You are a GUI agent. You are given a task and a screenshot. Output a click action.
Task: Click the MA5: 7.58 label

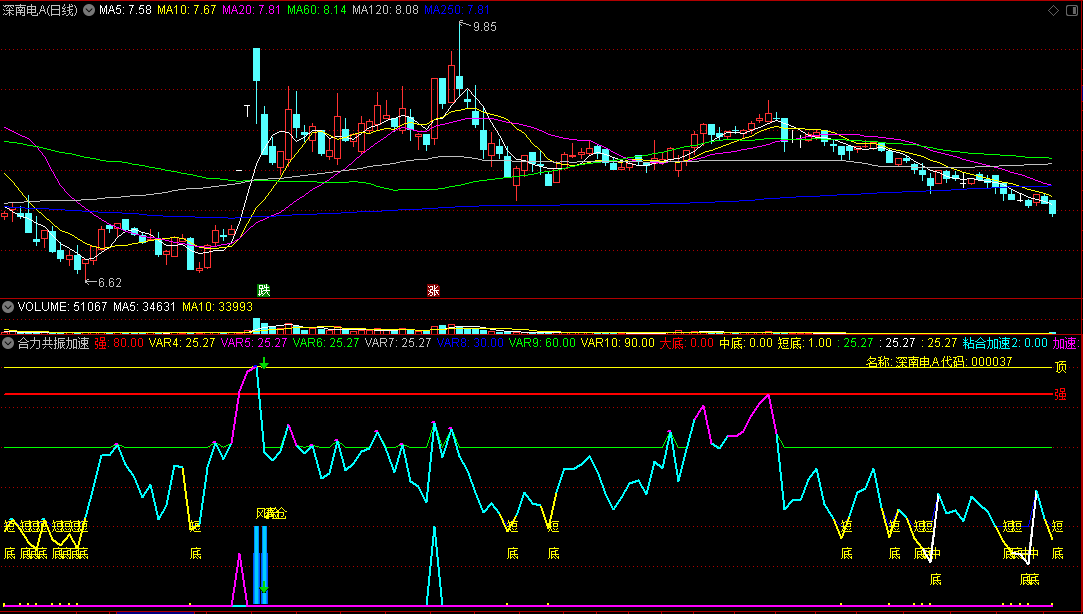125,10
